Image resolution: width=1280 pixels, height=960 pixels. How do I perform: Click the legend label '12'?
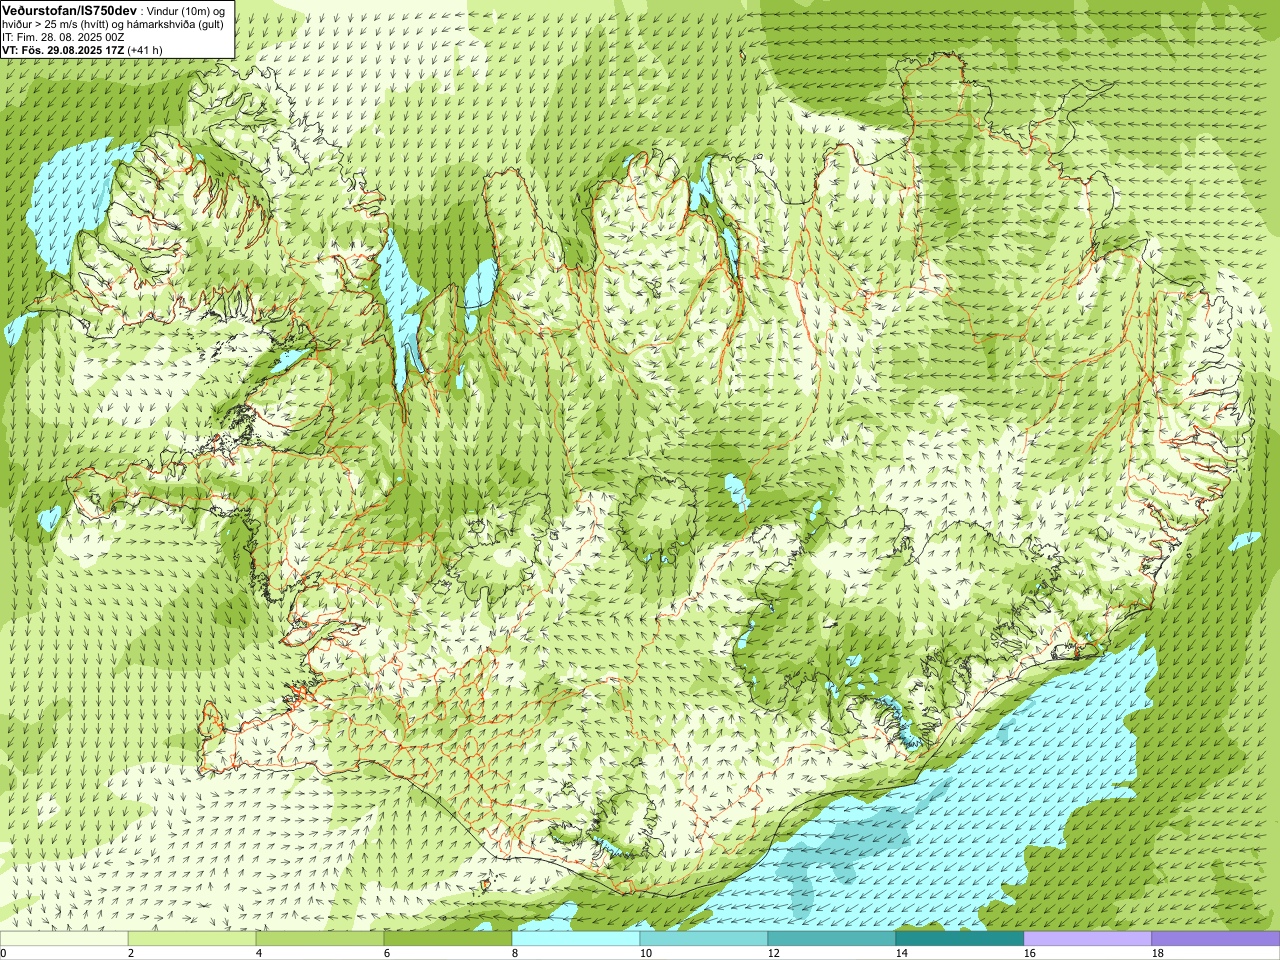click(774, 953)
